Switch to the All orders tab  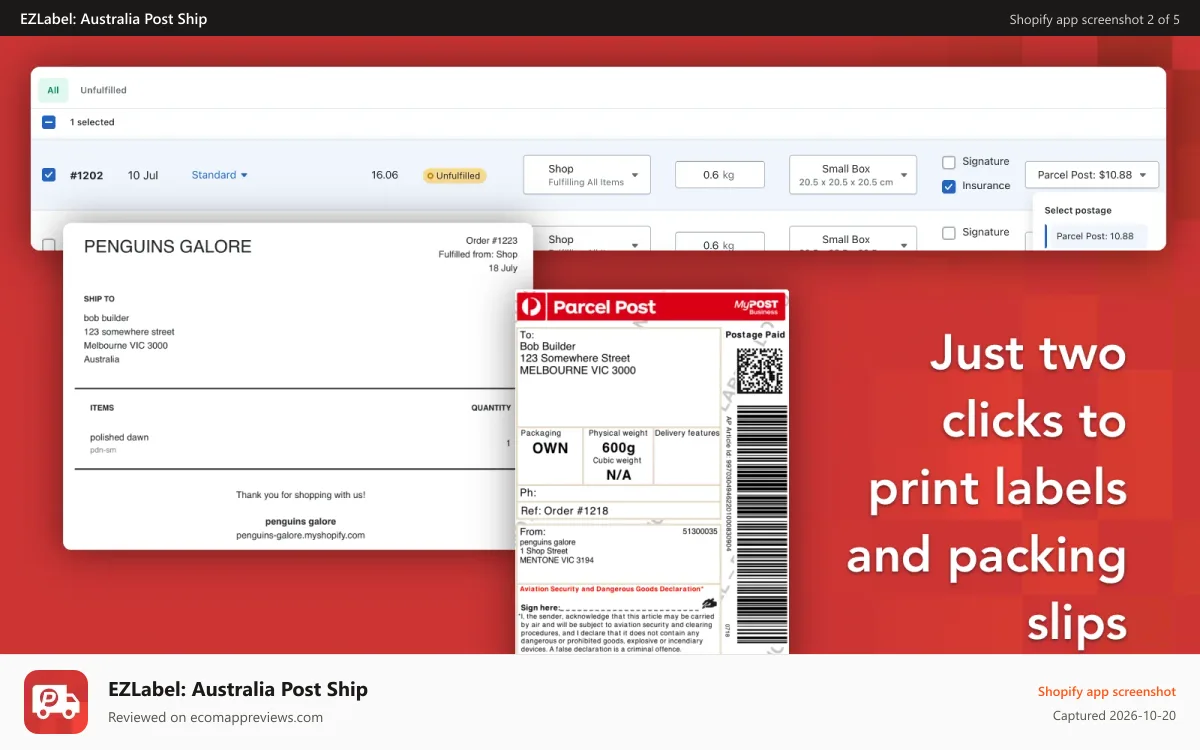point(53,90)
